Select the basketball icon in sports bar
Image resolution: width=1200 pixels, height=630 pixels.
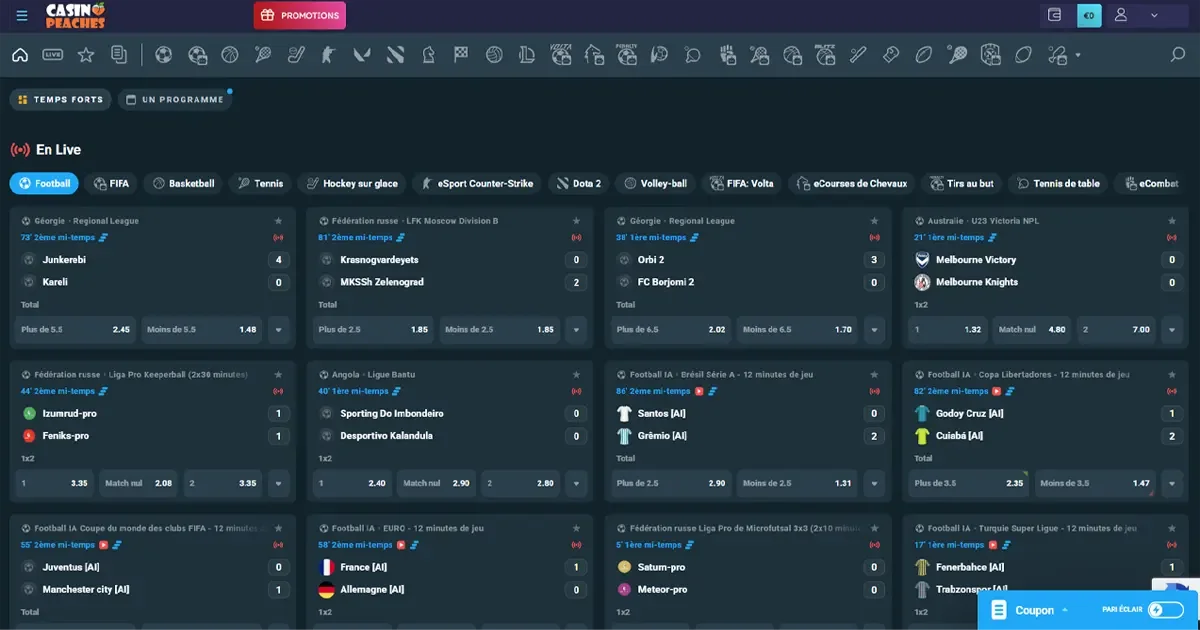pyautogui.click(x=230, y=55)
